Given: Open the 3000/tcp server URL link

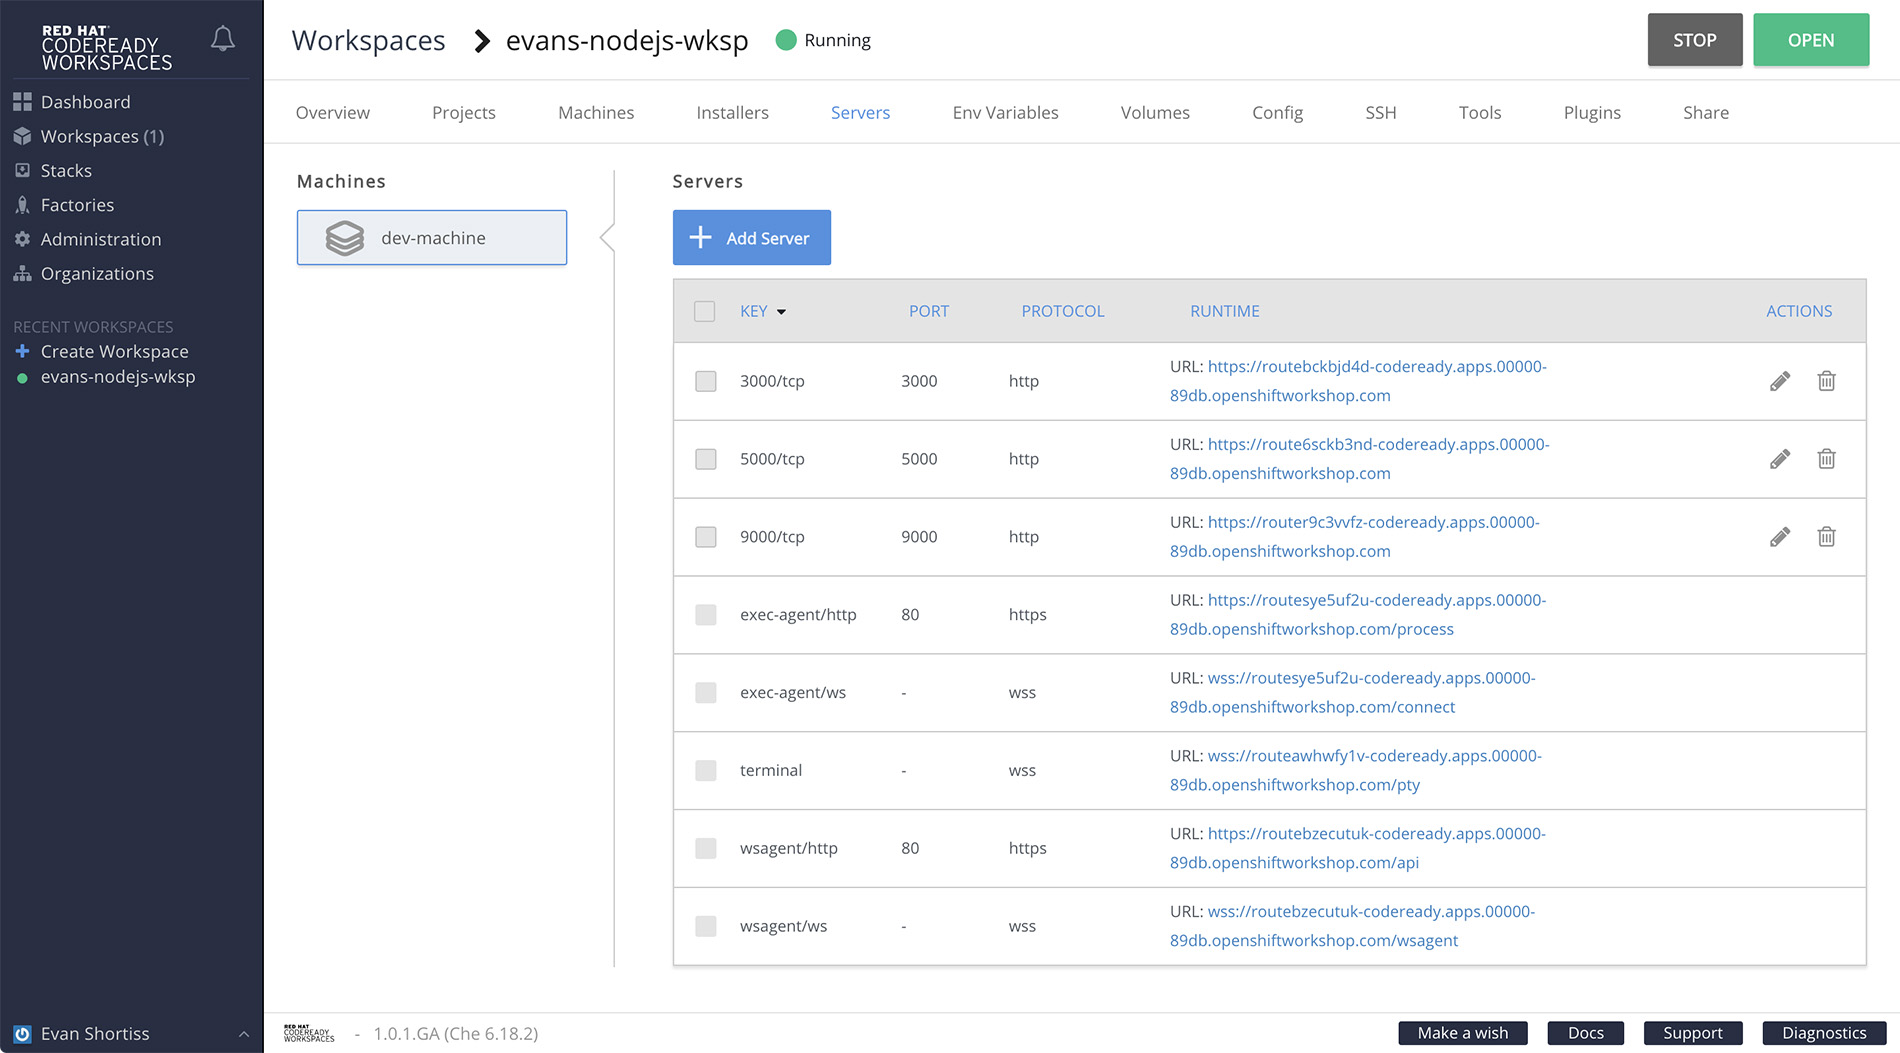Looking at the screenshot, I should (1359, 381).
